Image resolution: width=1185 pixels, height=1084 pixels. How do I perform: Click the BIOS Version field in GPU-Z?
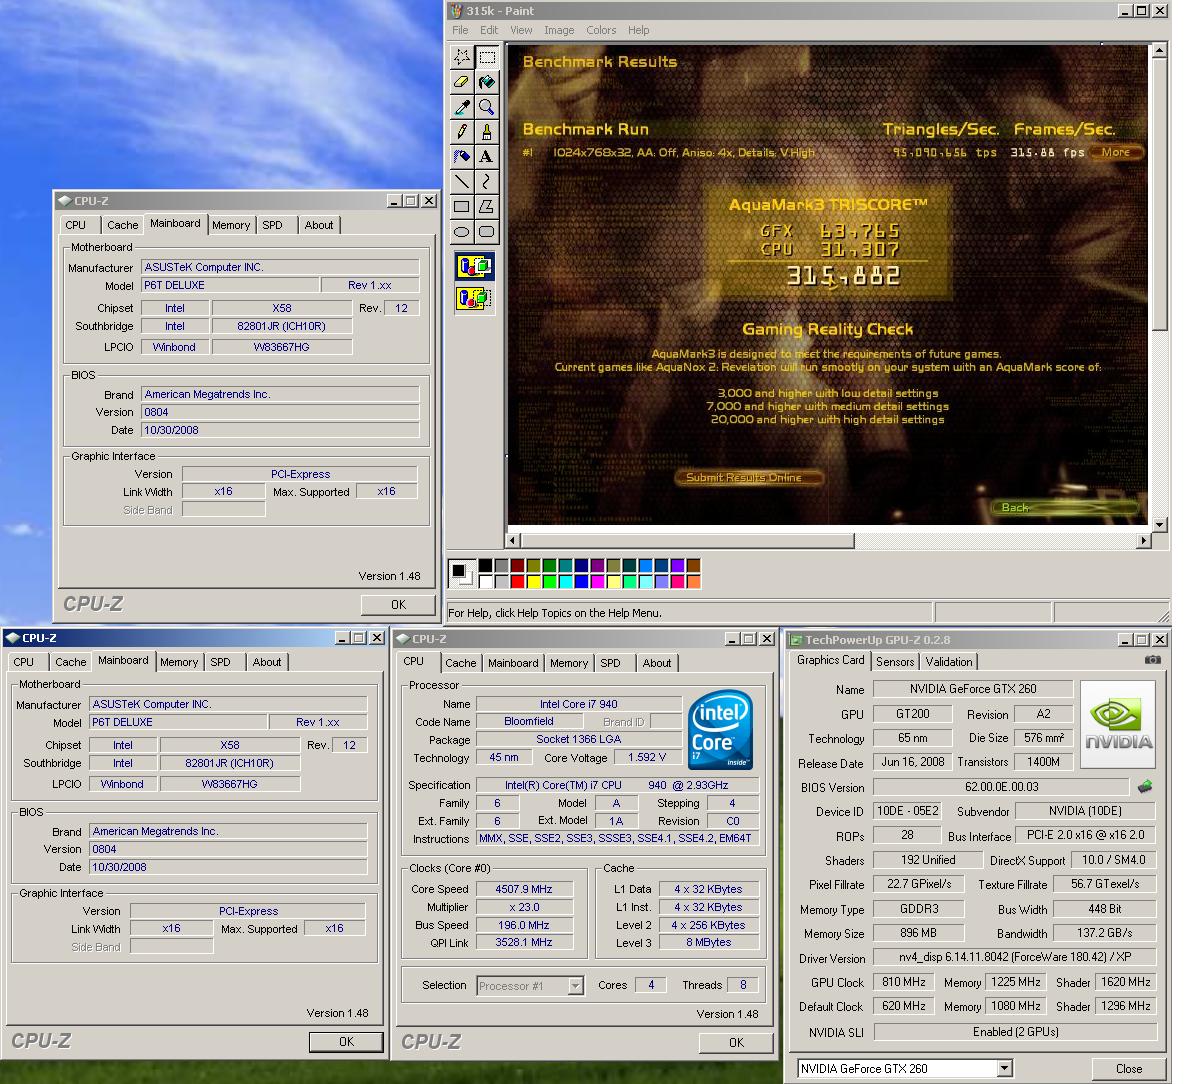[1001, 787]
